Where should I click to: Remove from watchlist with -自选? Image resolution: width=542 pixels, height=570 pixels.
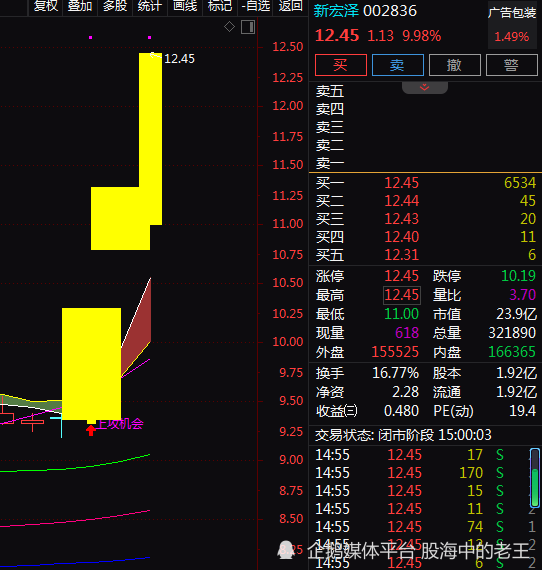click(x=256, y=6)
